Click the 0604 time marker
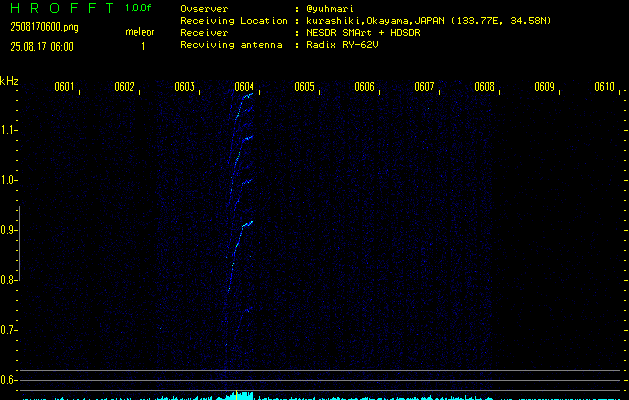This screenshot has height=400, width=629. pos(244,87)
